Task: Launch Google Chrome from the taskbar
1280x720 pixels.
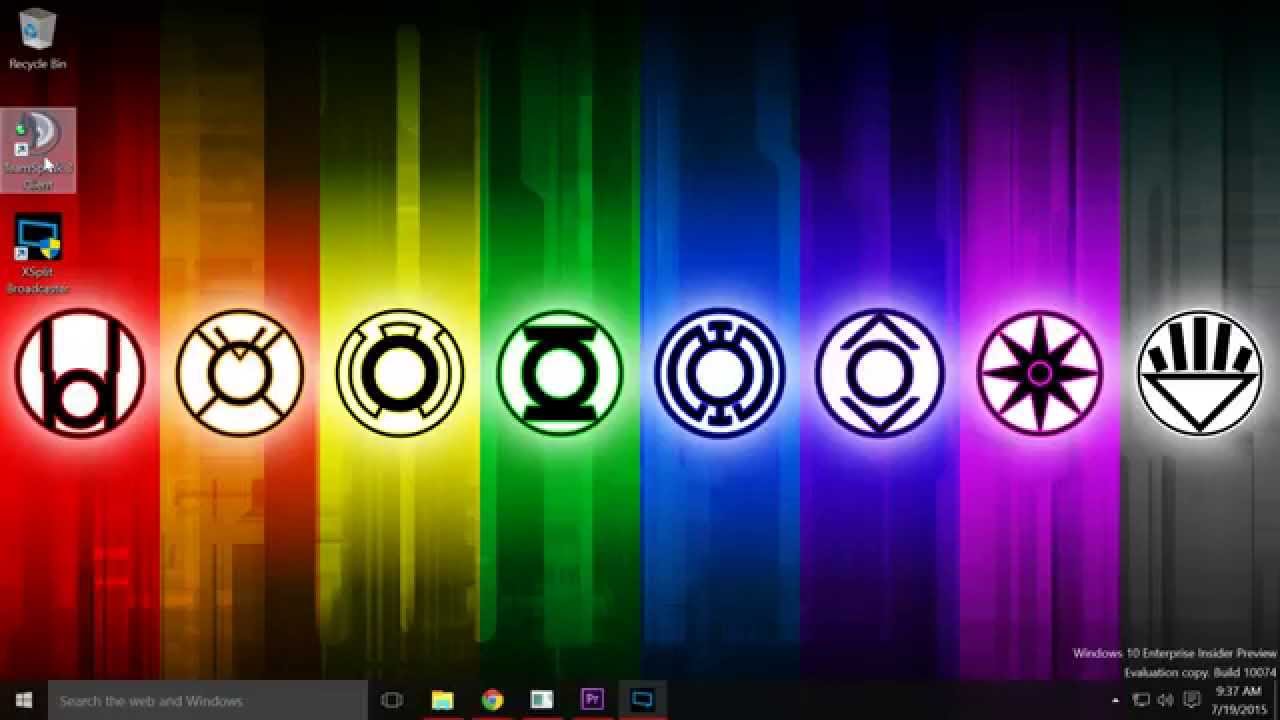Action: tap(492, 700)
